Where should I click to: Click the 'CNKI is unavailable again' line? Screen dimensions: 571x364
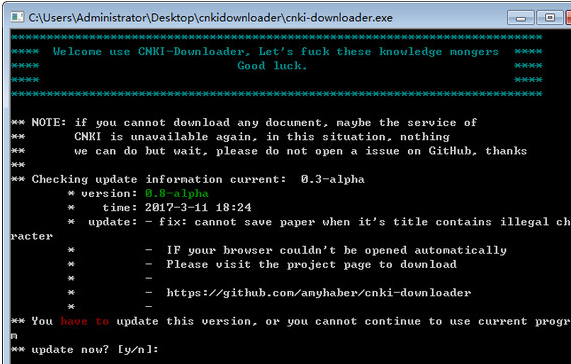pyautogui.click(x=262, y=137)
